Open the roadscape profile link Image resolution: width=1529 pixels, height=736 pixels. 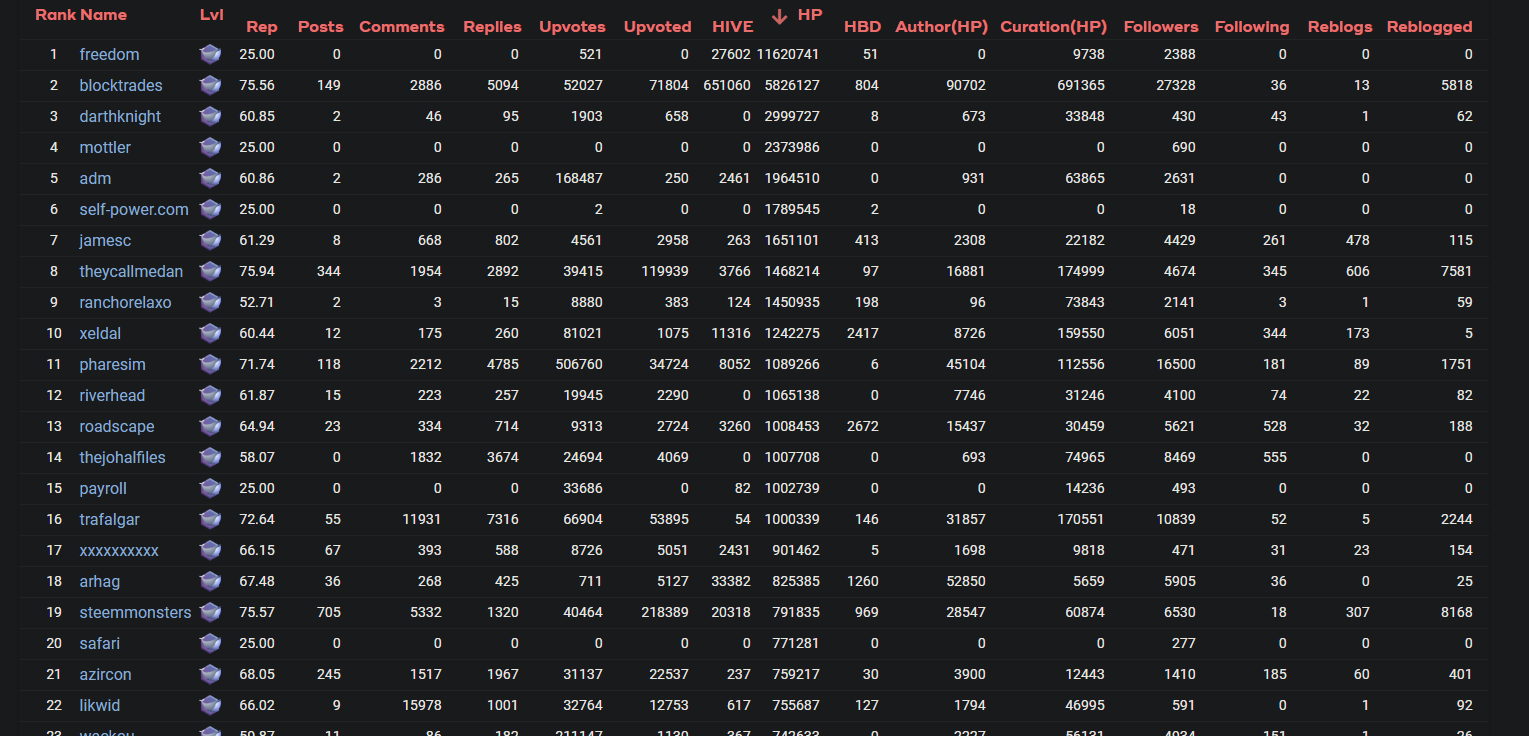coord(117,426)
